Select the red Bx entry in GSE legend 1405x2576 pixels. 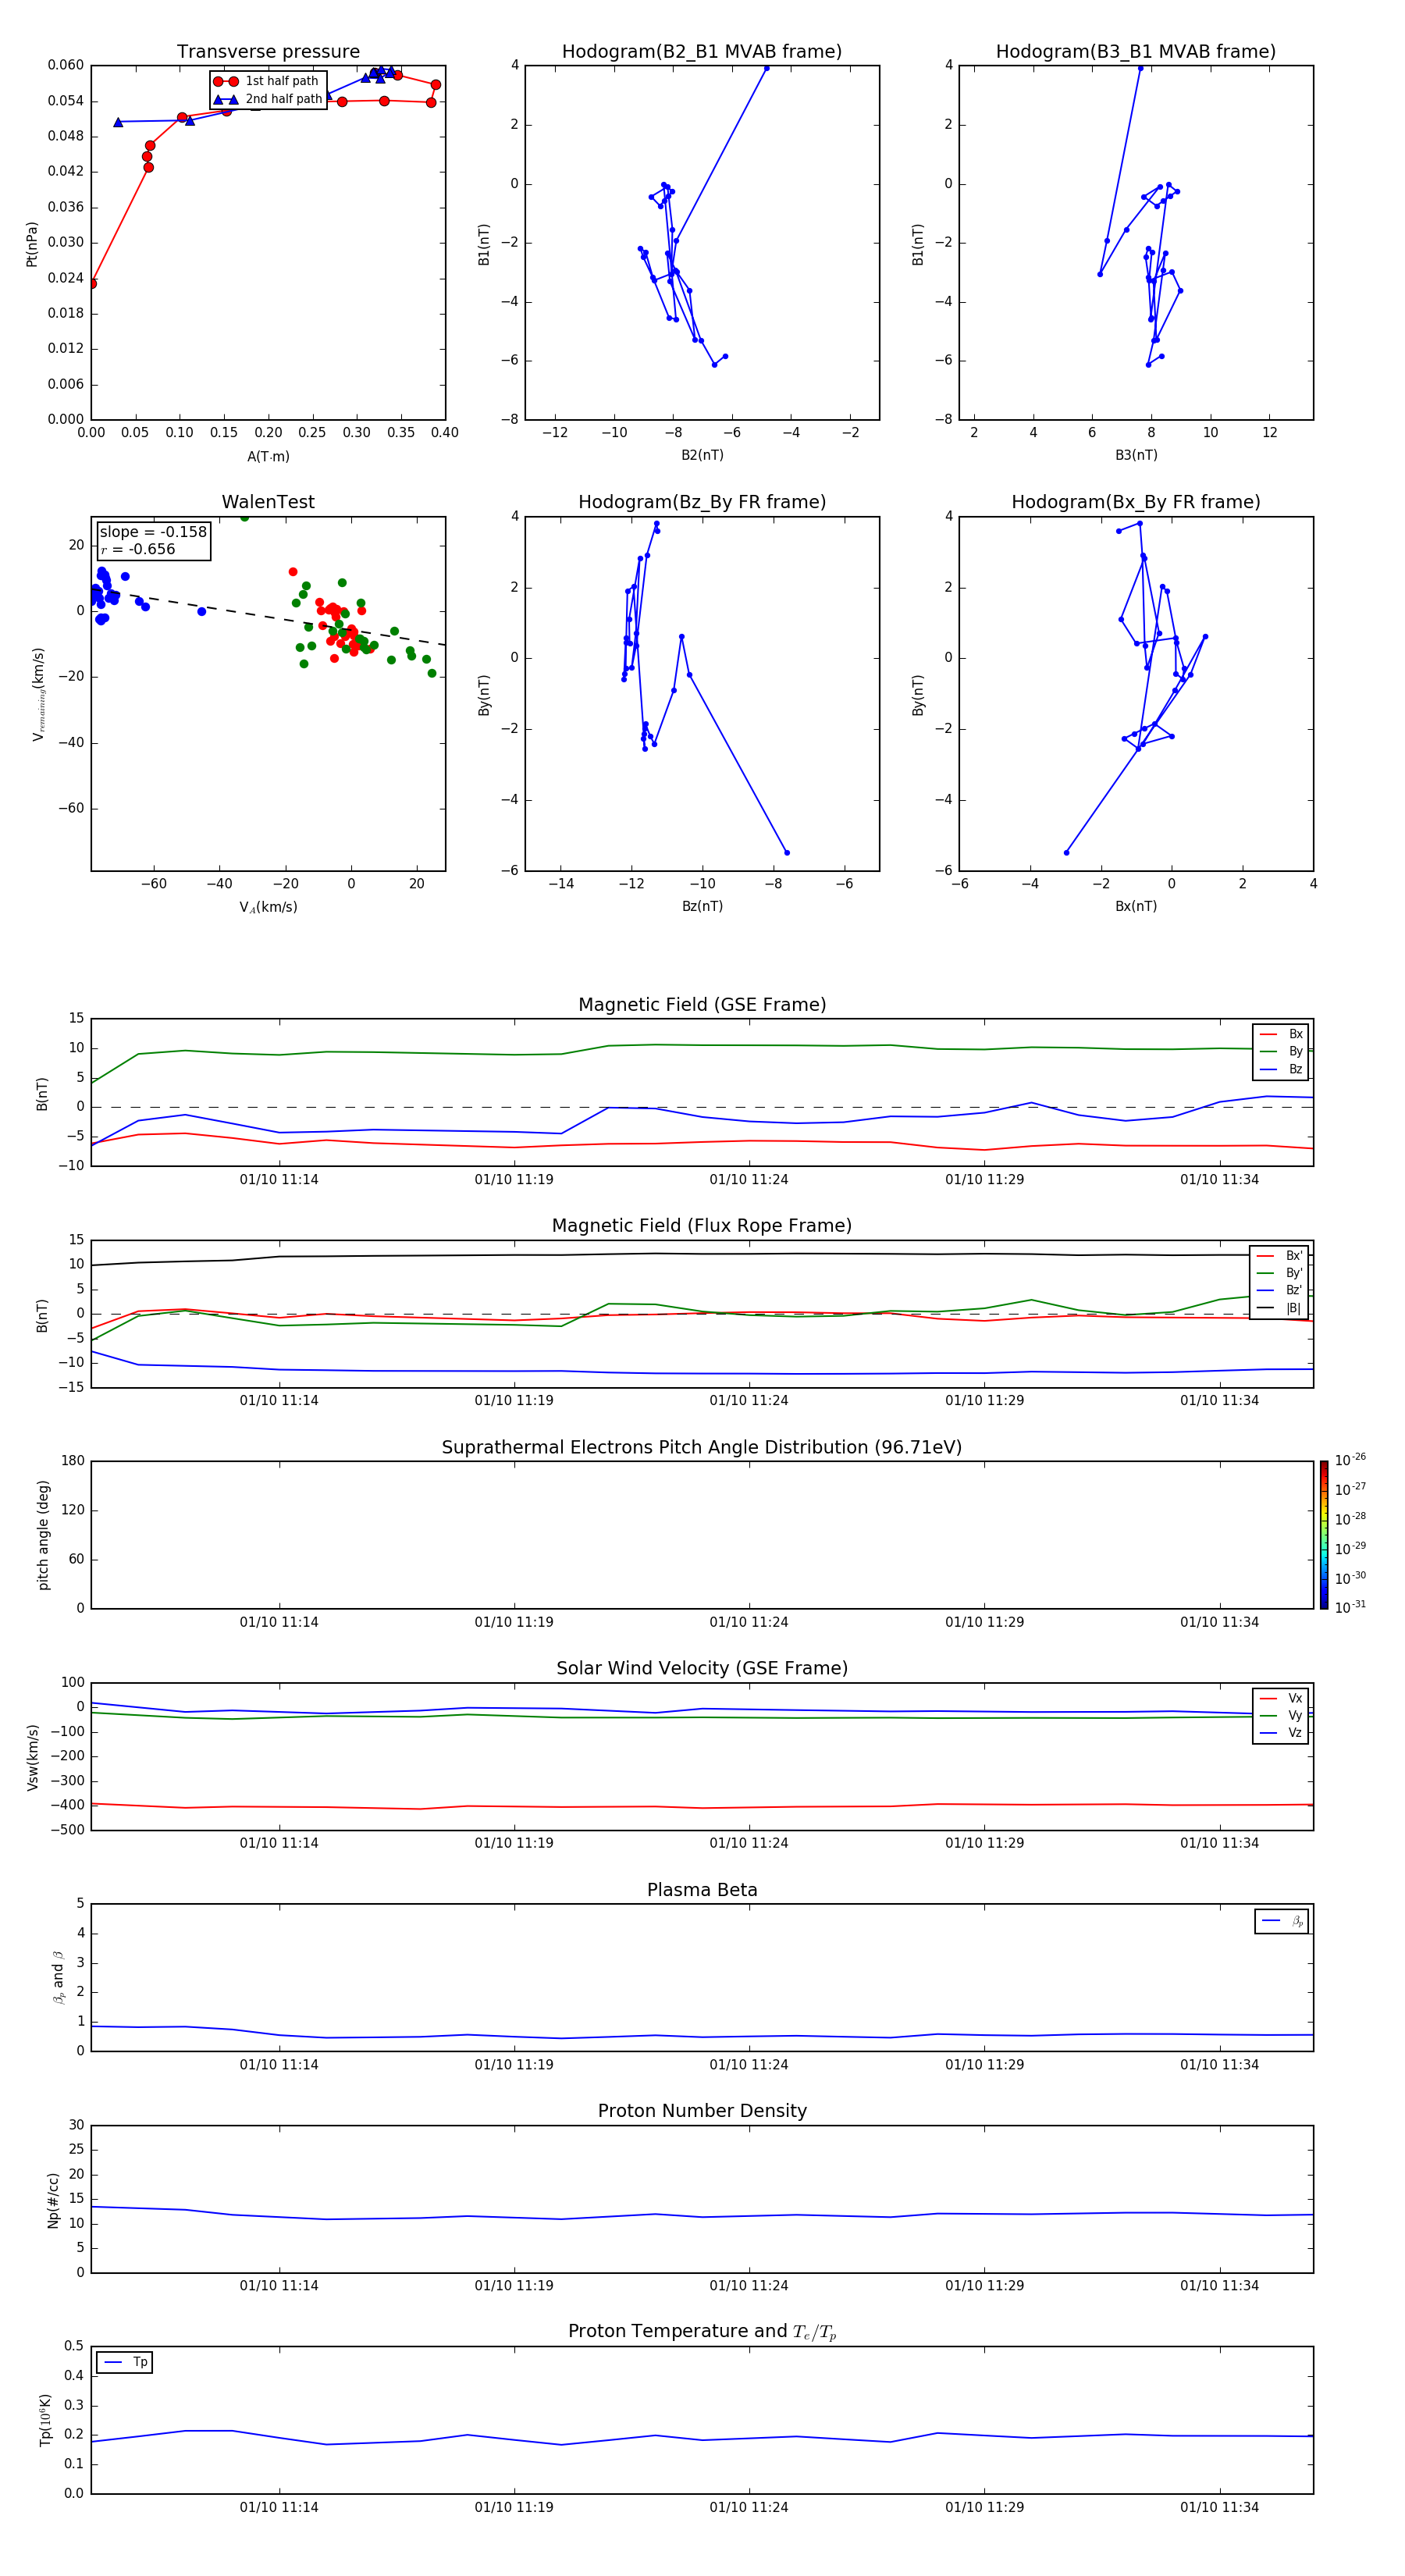(1281, 1034)
